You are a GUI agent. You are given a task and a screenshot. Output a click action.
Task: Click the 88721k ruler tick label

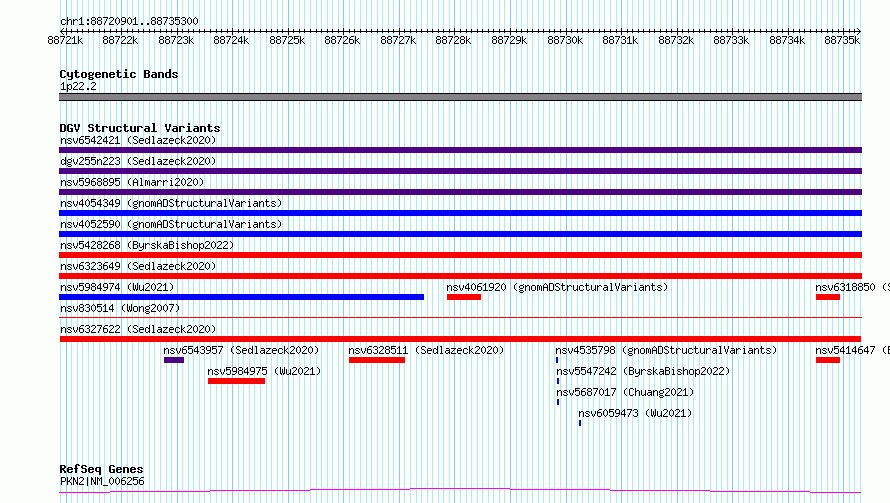65,40
